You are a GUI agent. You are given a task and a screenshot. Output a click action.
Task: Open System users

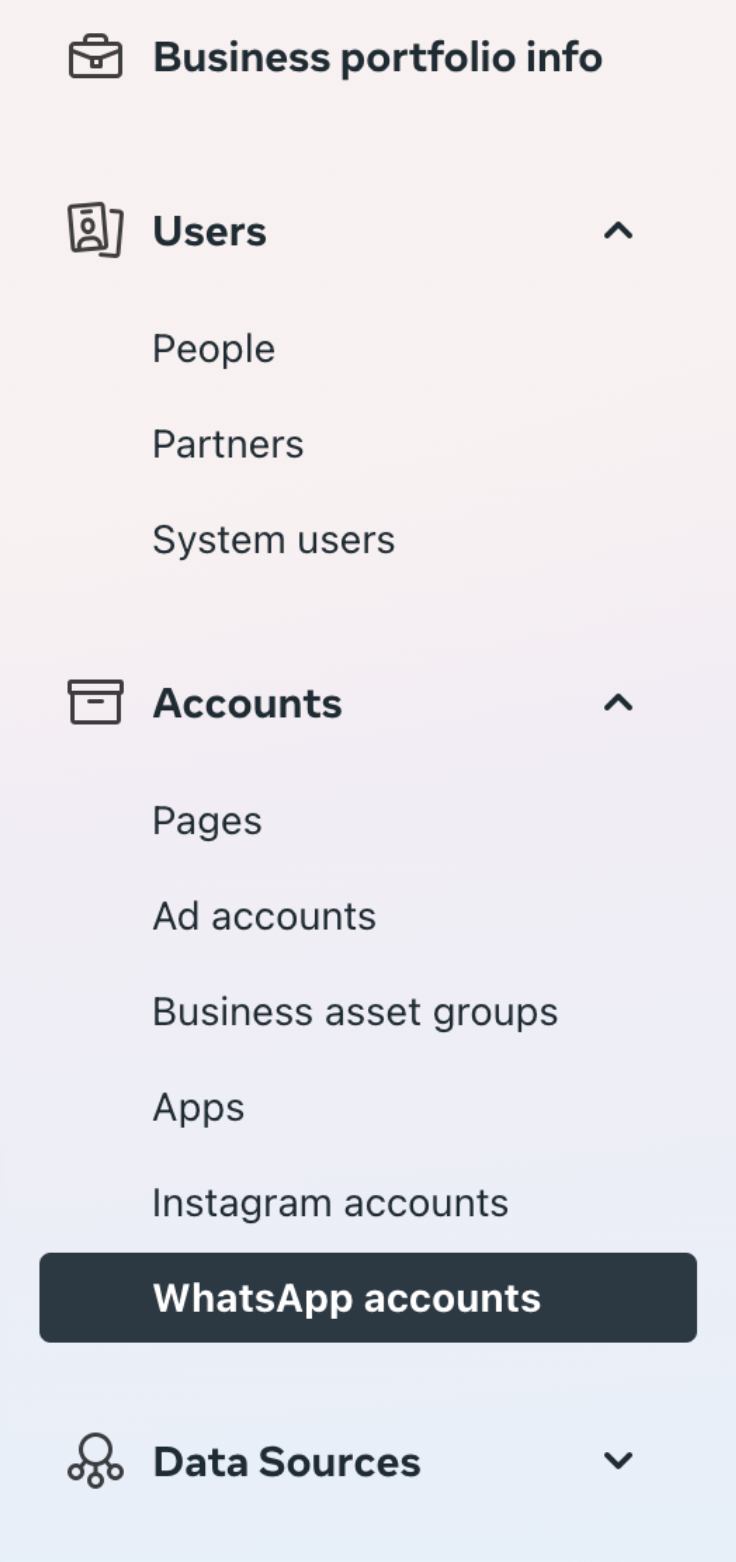[x=274, y=540]
